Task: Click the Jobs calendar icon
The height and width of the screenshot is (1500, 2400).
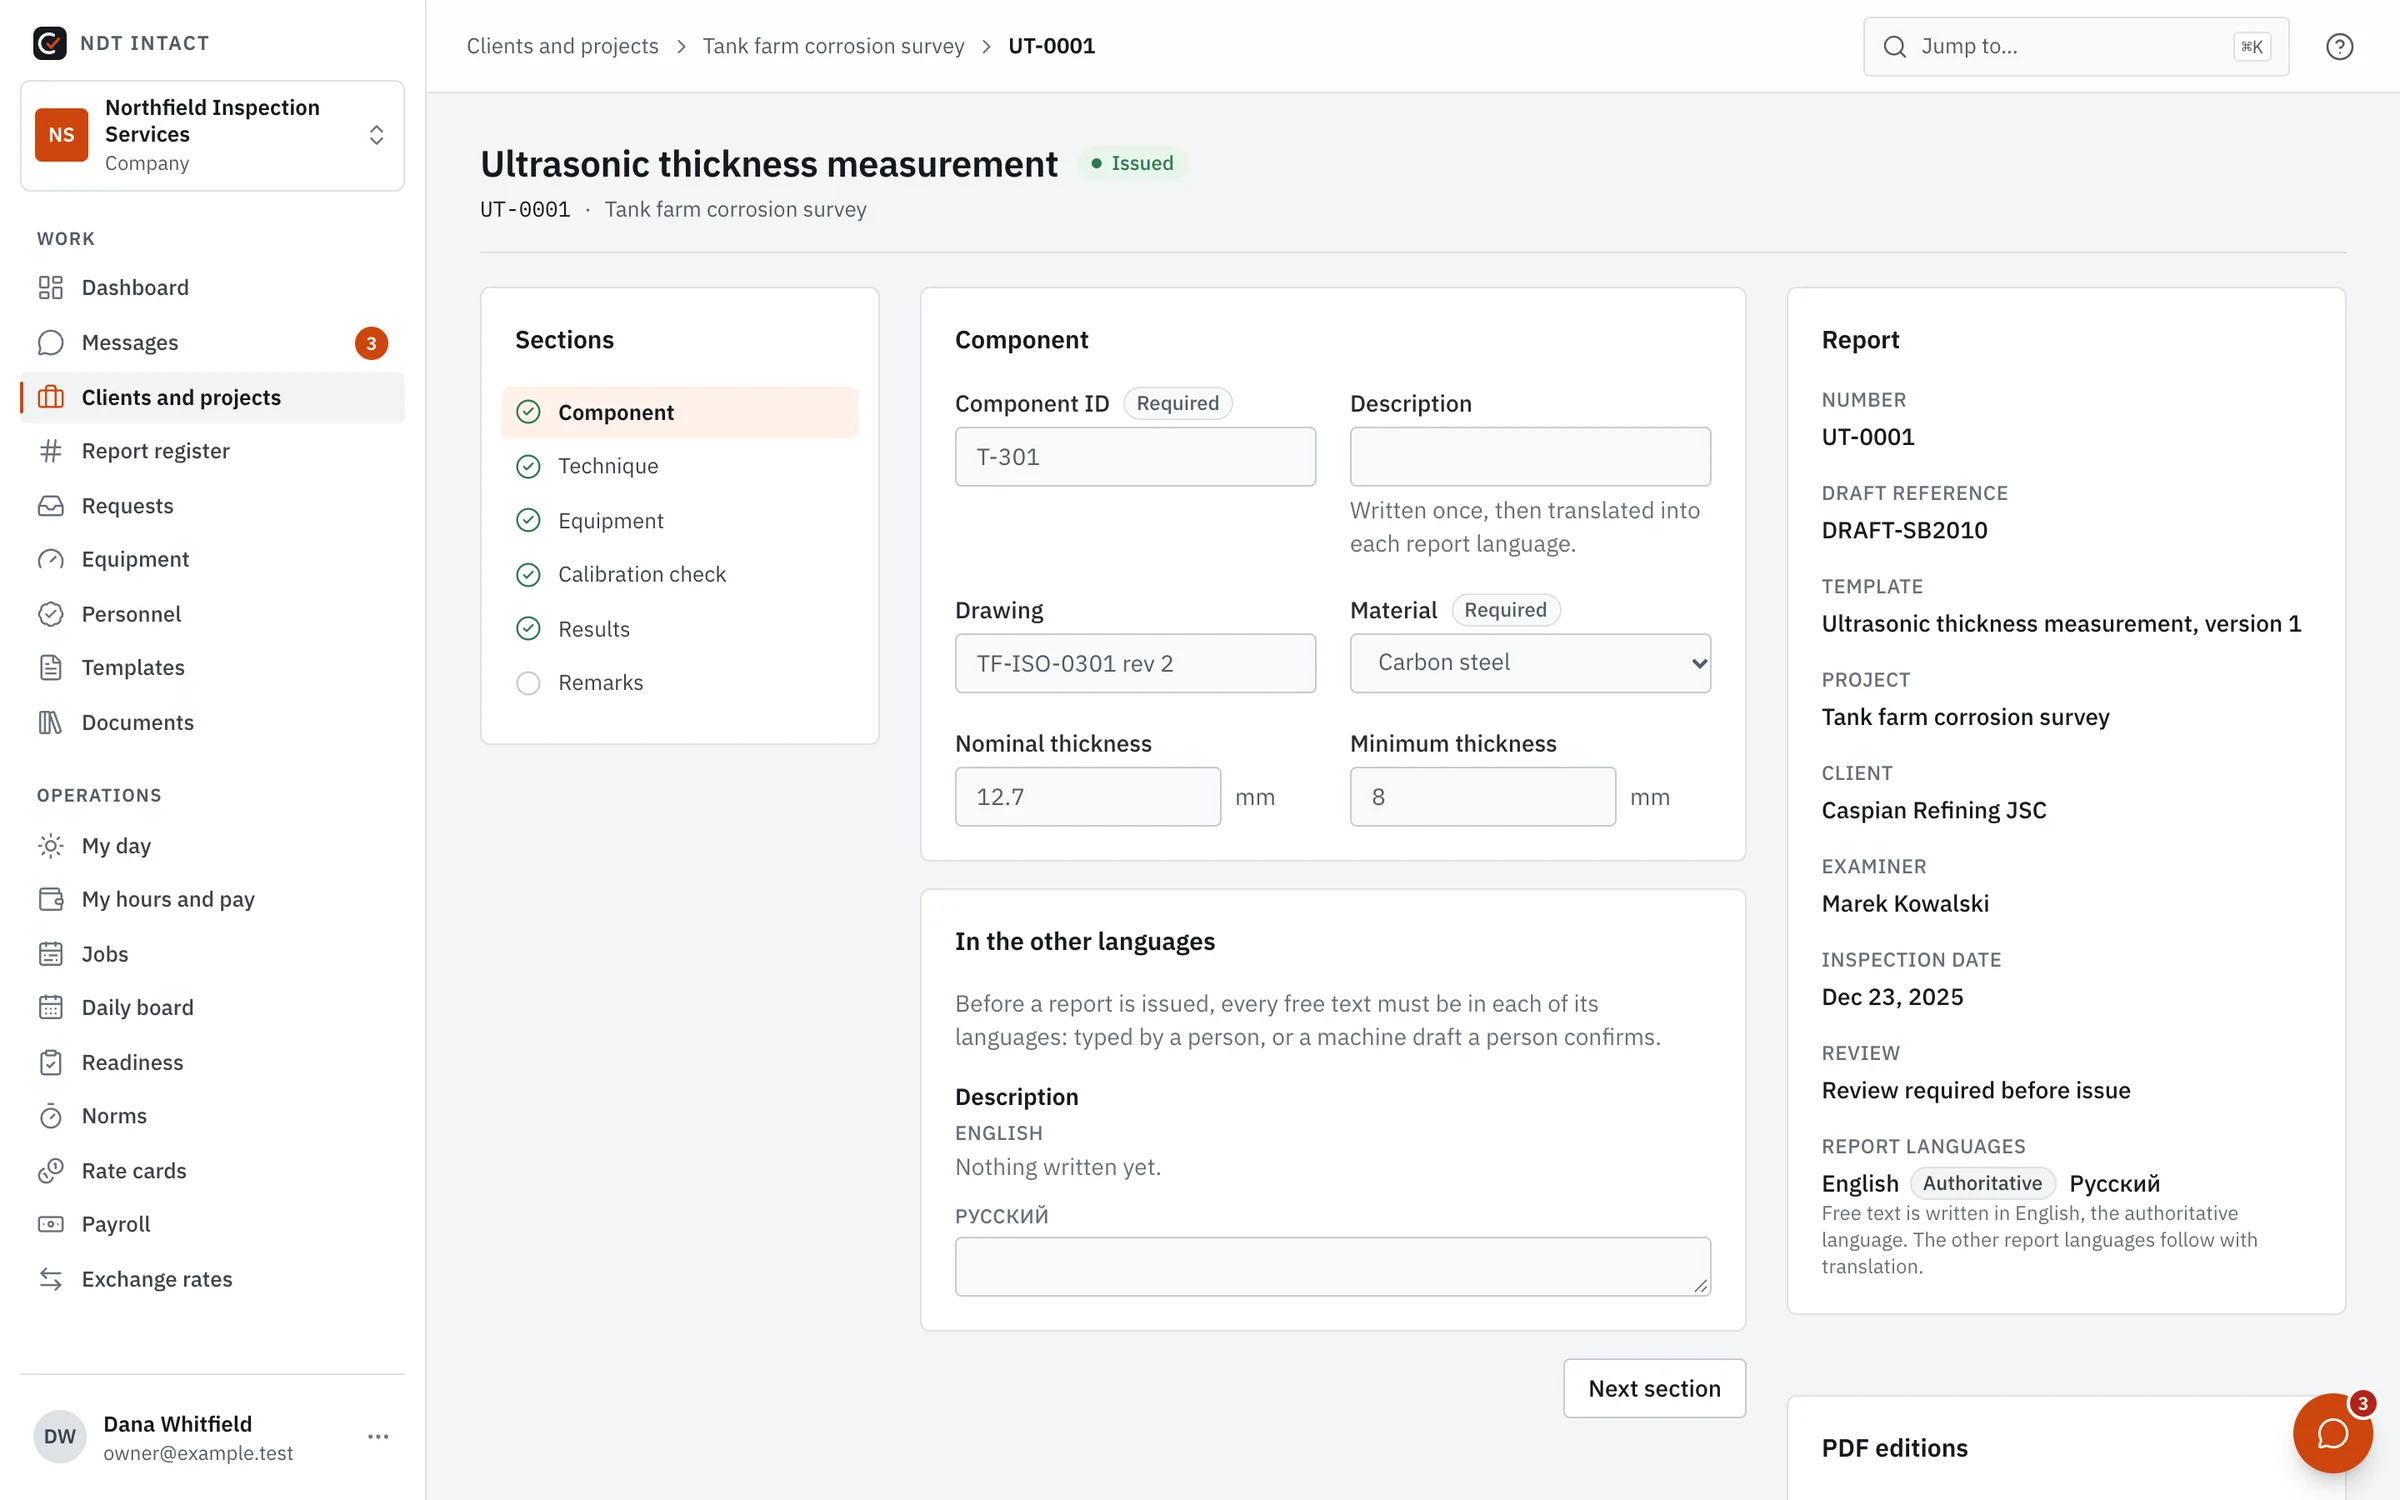Action: coord(51,954)
